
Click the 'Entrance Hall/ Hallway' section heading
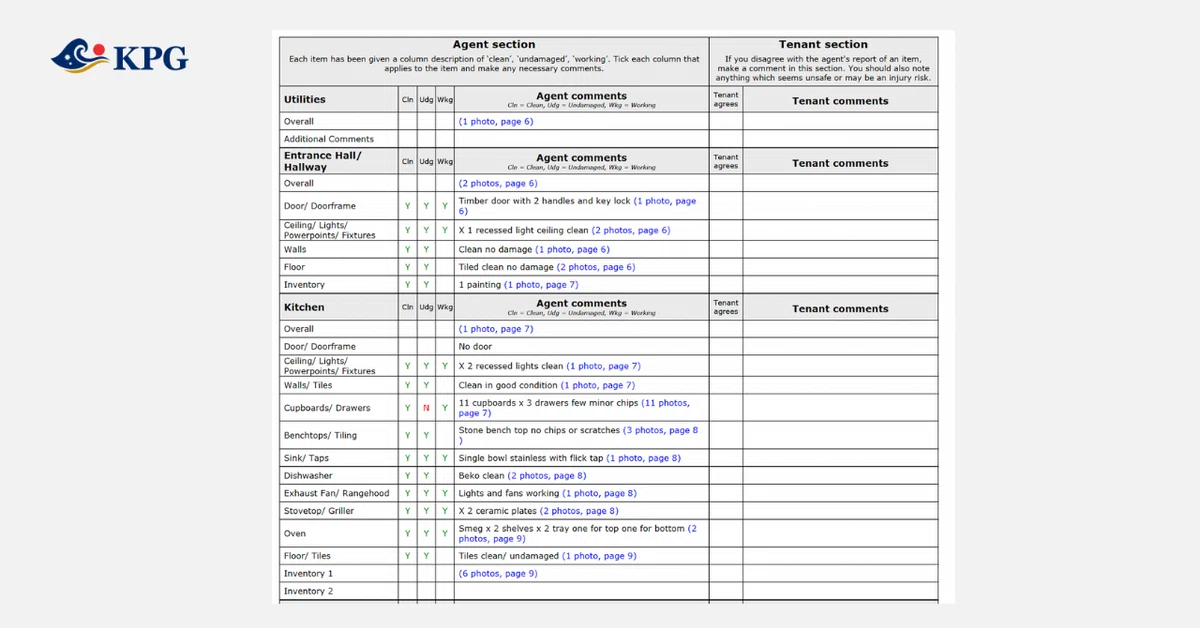[x=322, y=161]
